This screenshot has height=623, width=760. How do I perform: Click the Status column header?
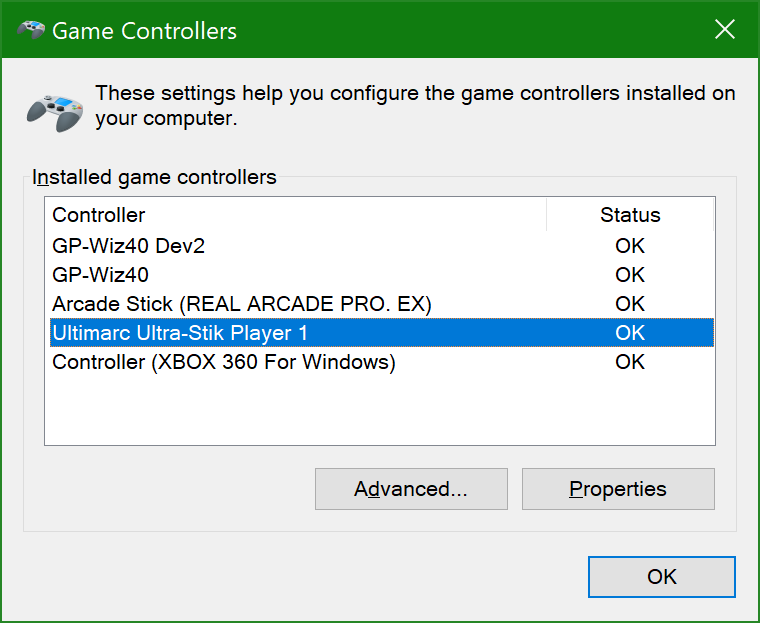click(630, 215)
